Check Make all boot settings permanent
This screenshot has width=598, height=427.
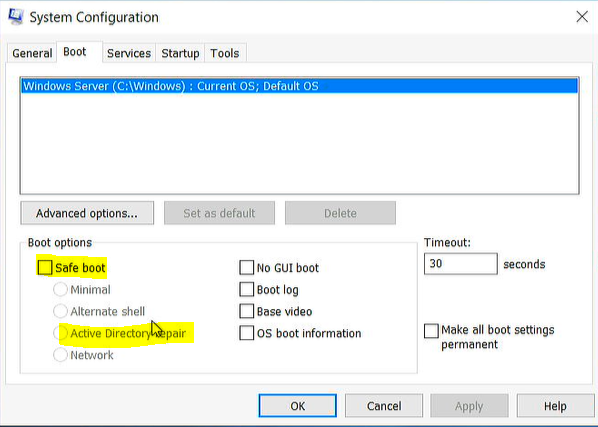pyautogui.click(x=431, y=331)
